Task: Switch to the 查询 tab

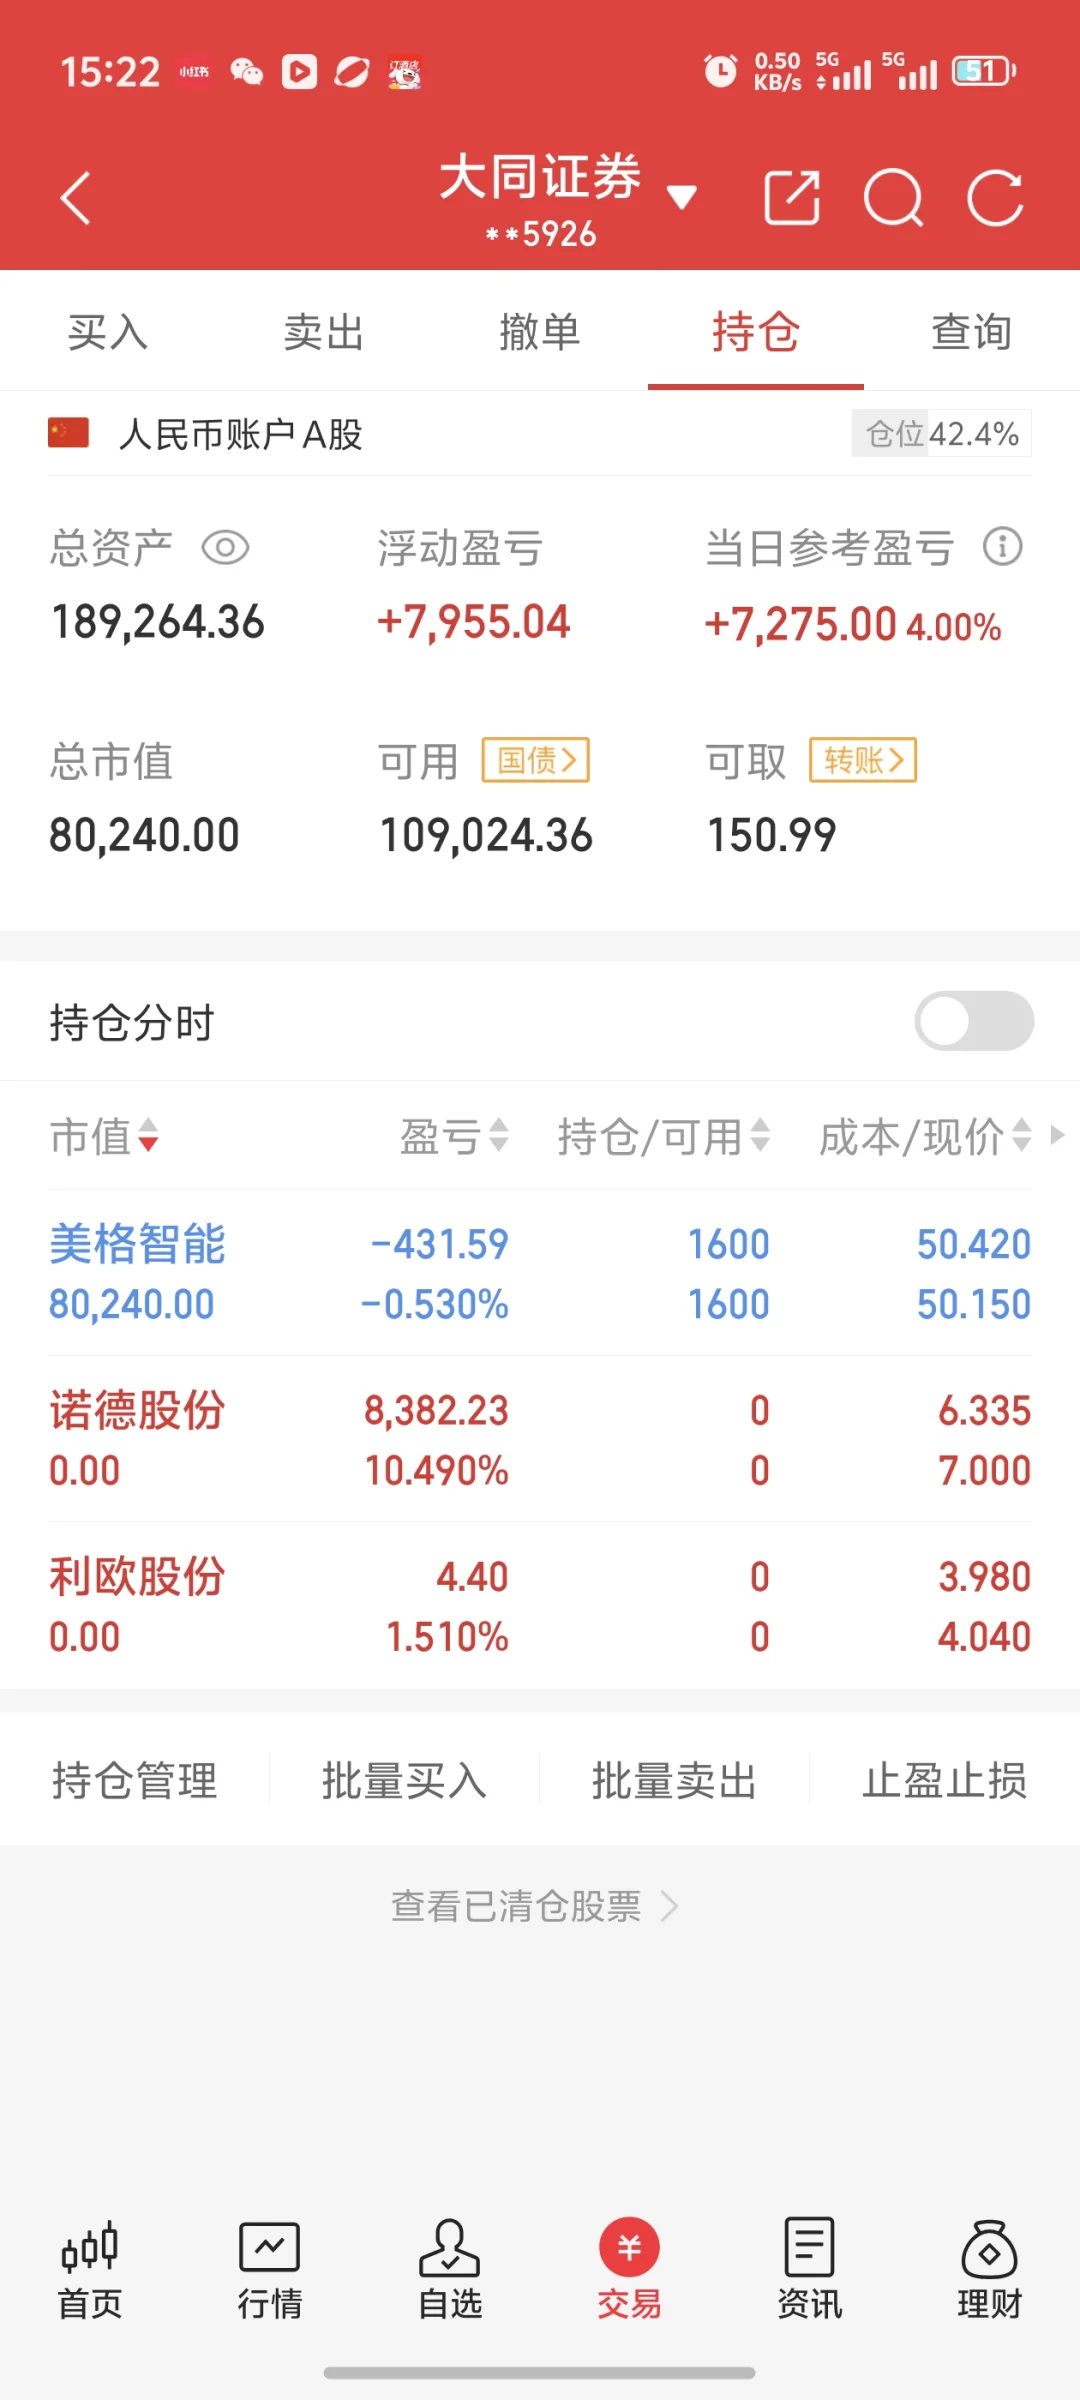Action: coord(971,332)
